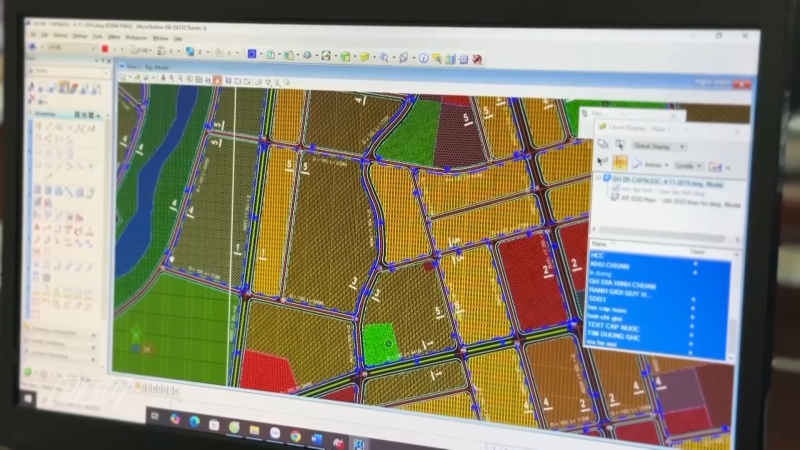Screen dimensions: 800x450
Task: Open the Global Display dropdown
Action: click(x=660, y=146)
